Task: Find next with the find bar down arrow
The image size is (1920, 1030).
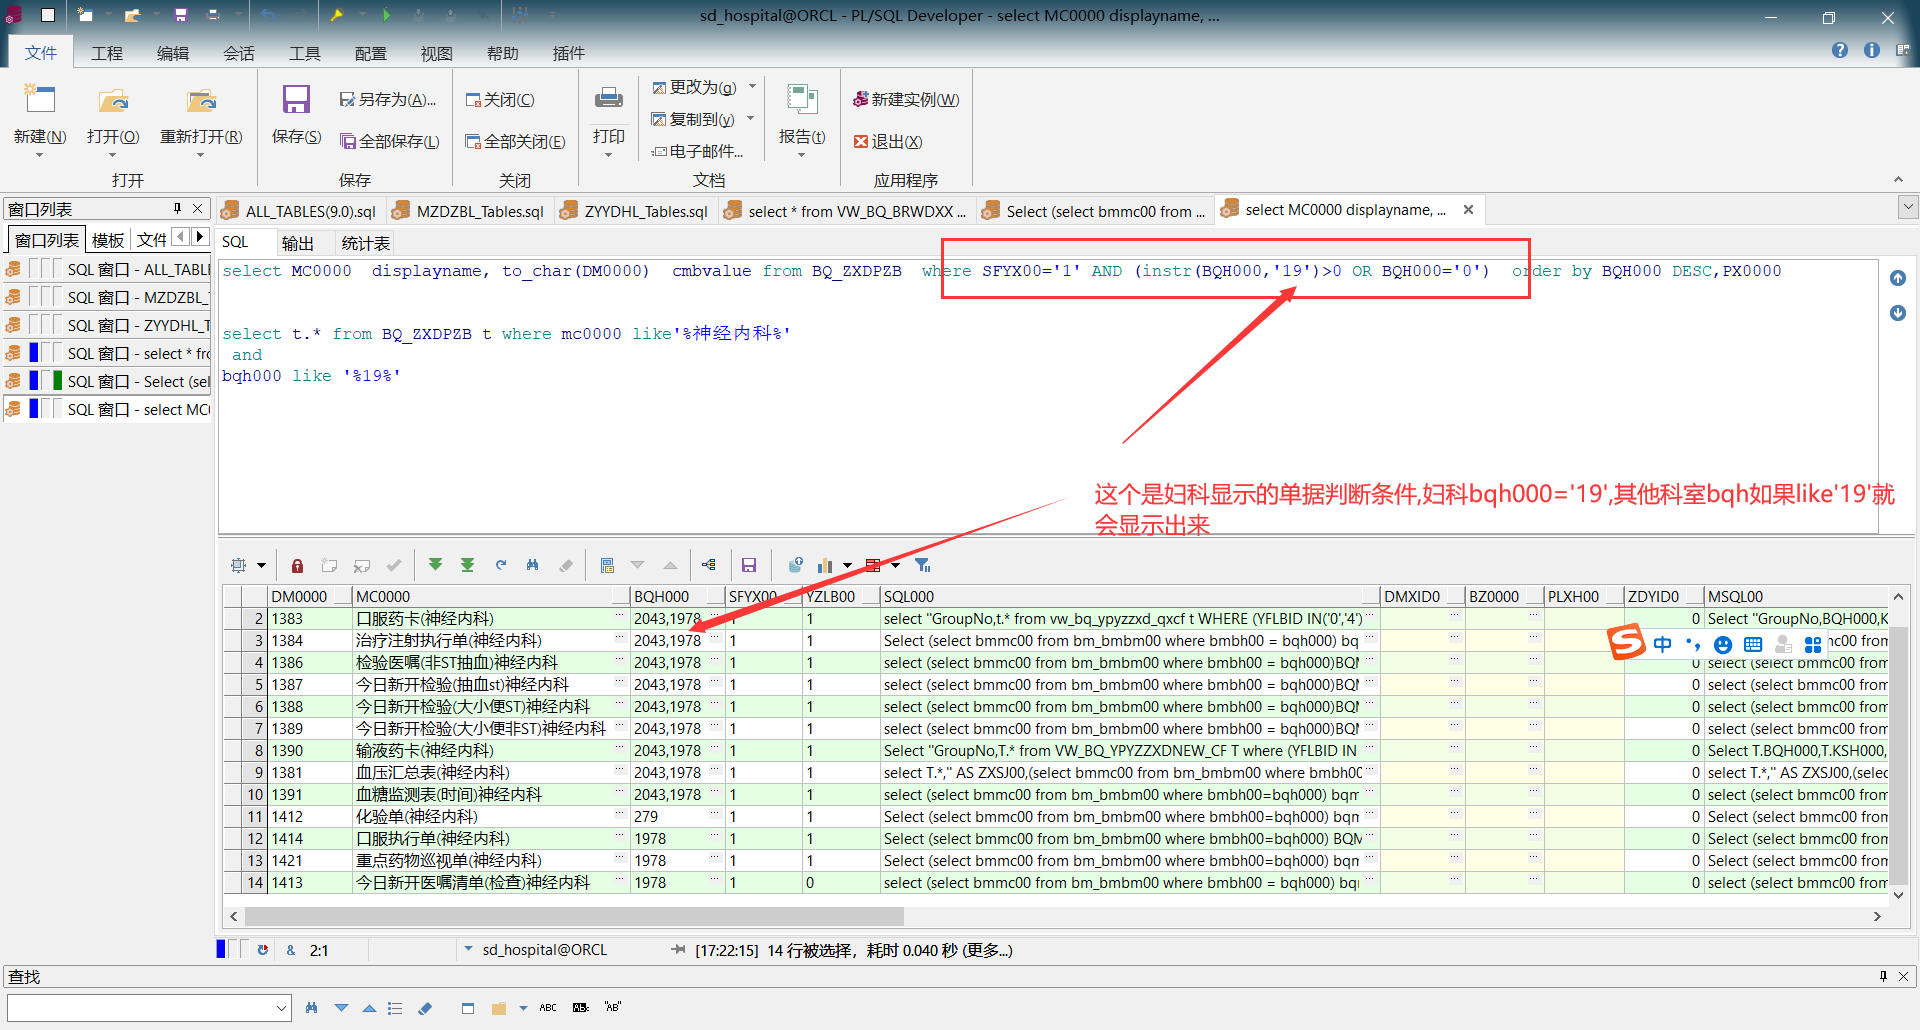Action: point(341,1008)
